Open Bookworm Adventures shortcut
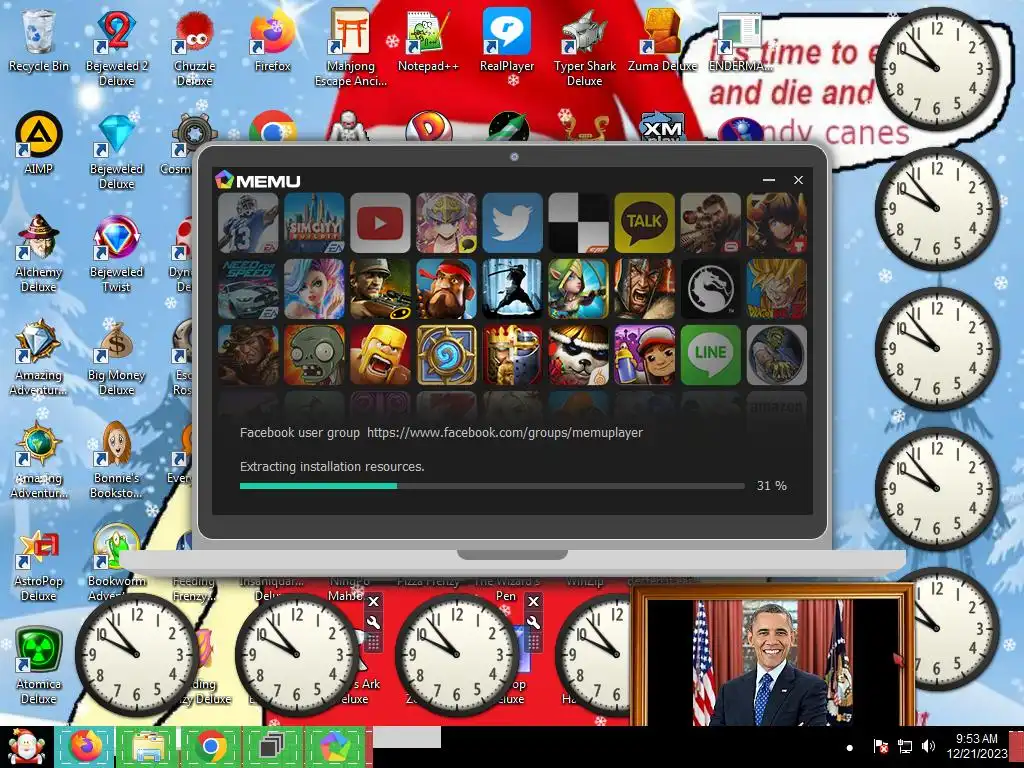This screenshot has height=768, width=1024. coord(116,563)
